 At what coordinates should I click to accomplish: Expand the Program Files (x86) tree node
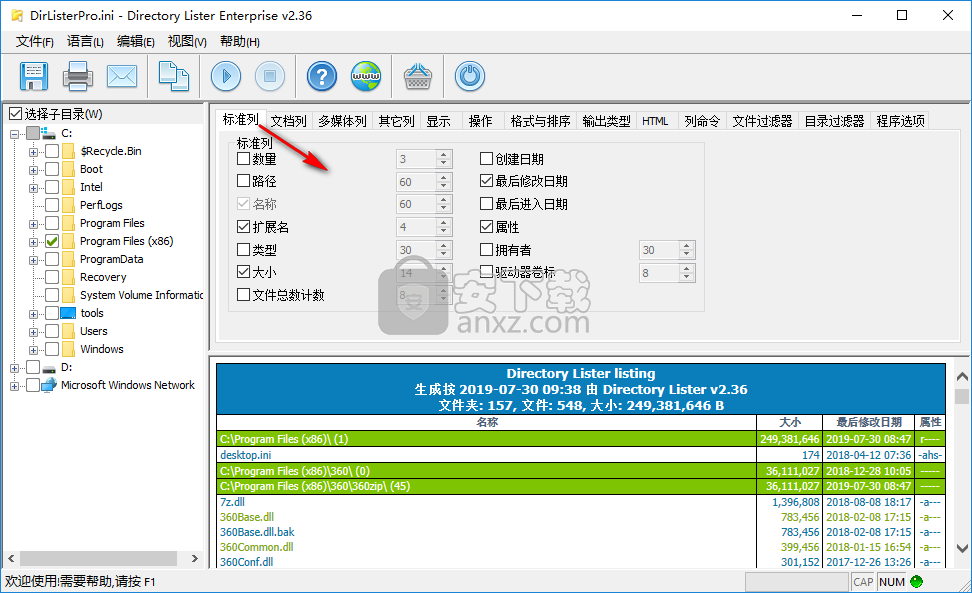point(34,241)
